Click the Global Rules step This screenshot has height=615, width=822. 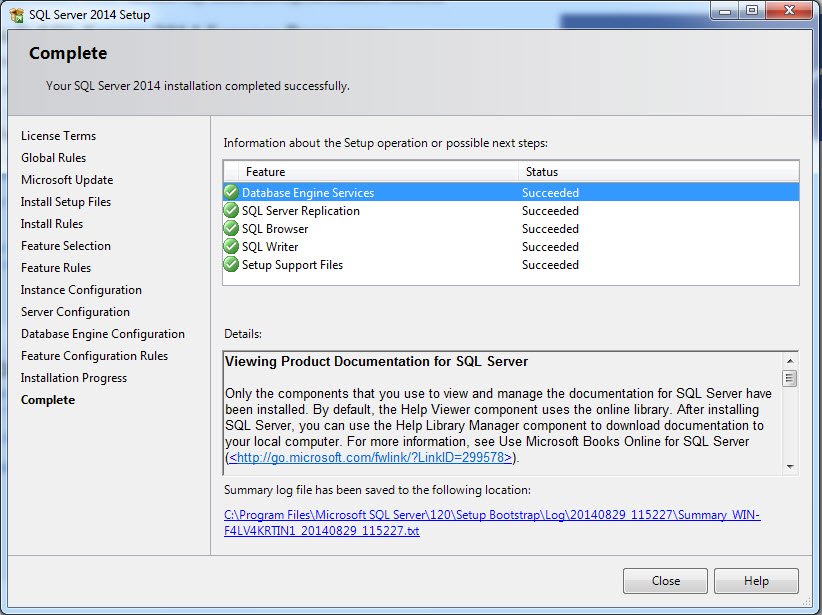tap(53, 158)
